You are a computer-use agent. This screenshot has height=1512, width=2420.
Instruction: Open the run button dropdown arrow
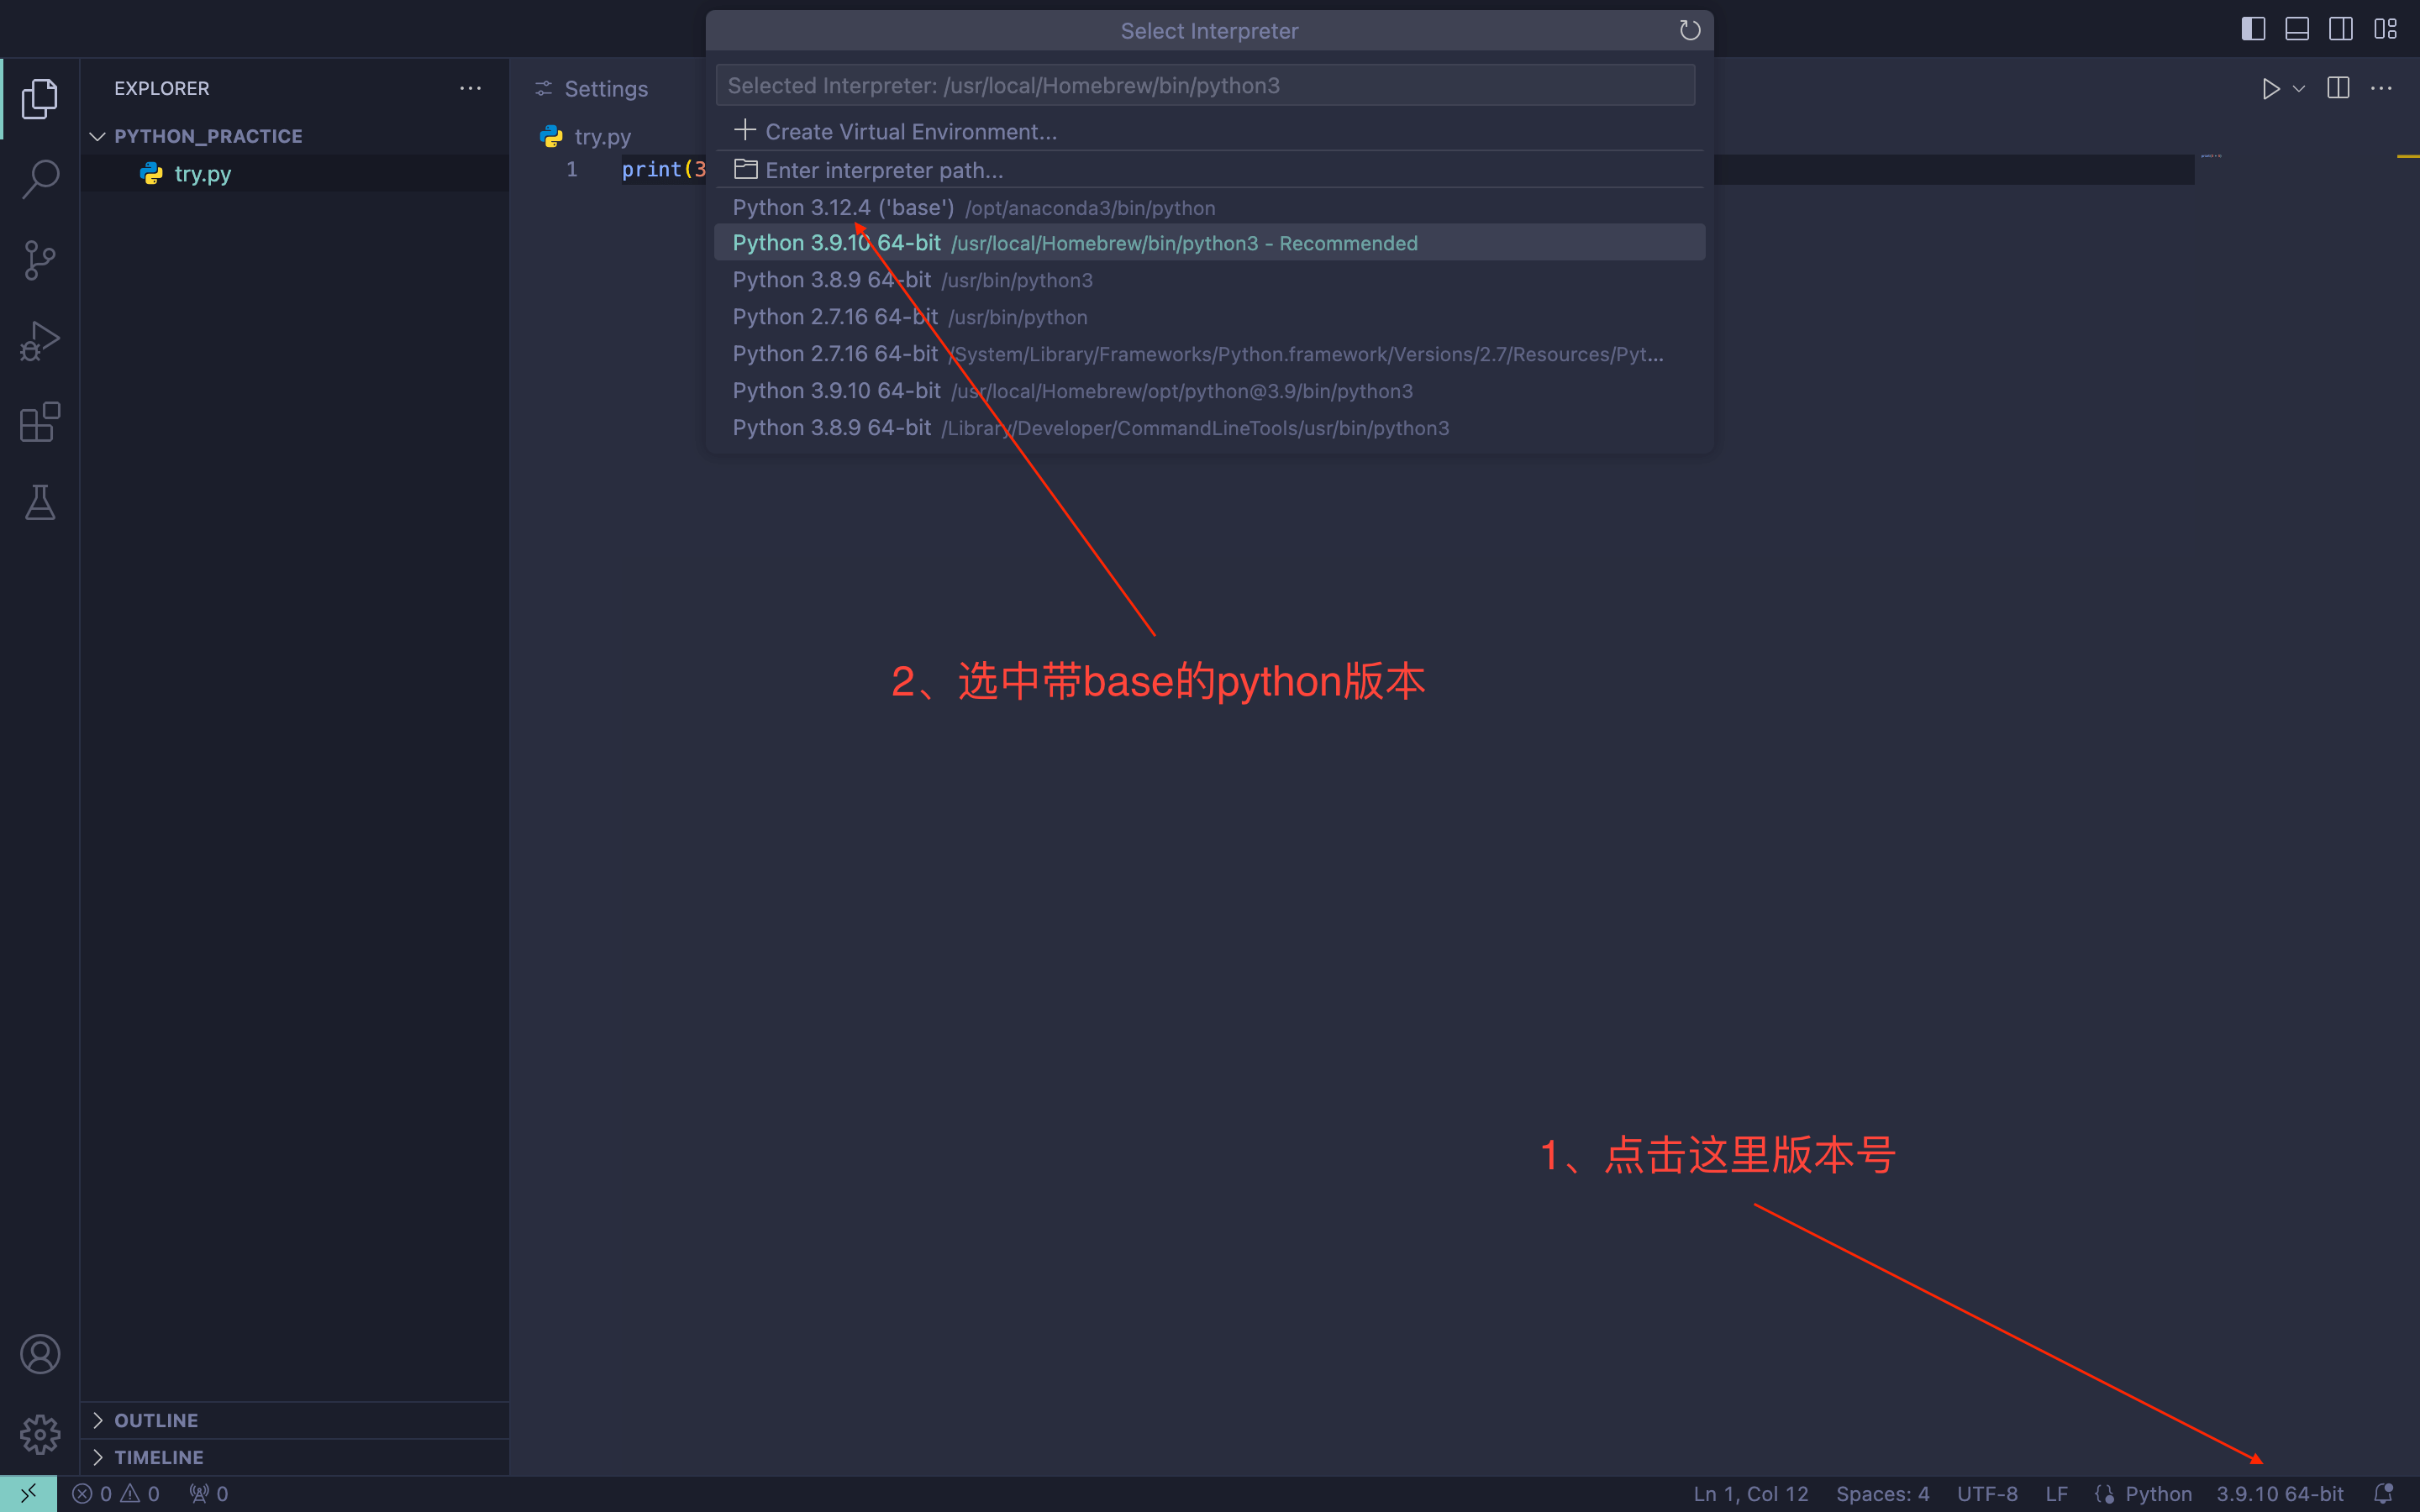click(x=2299, y=89)
